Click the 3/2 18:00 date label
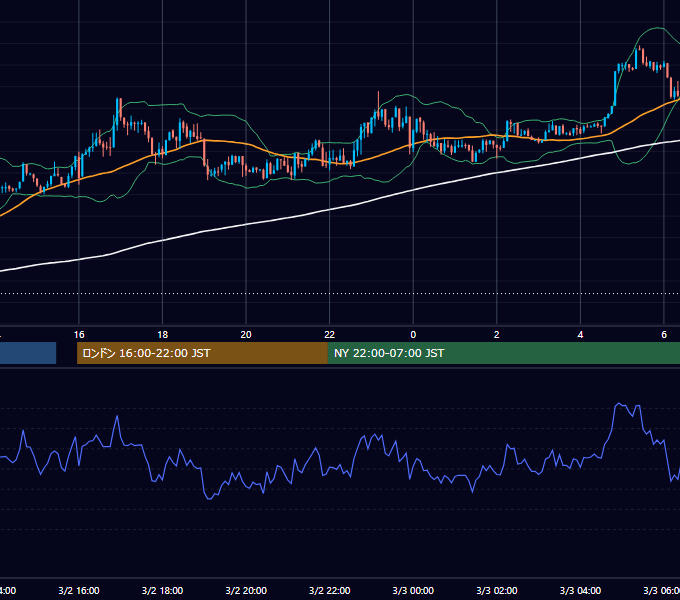 point(162,590)
